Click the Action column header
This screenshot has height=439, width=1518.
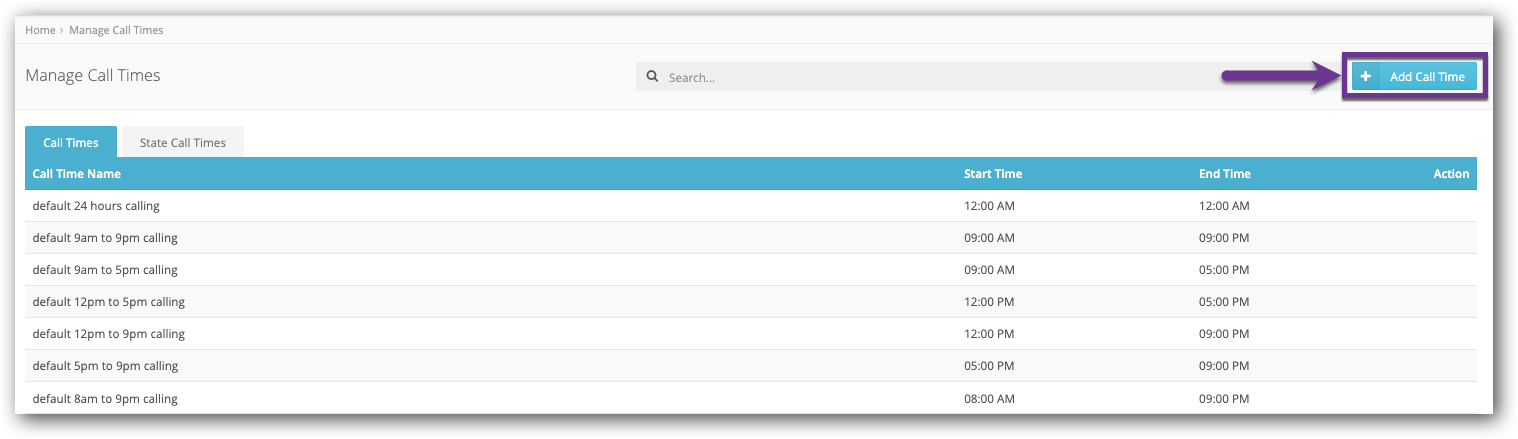pos(1451,174)
